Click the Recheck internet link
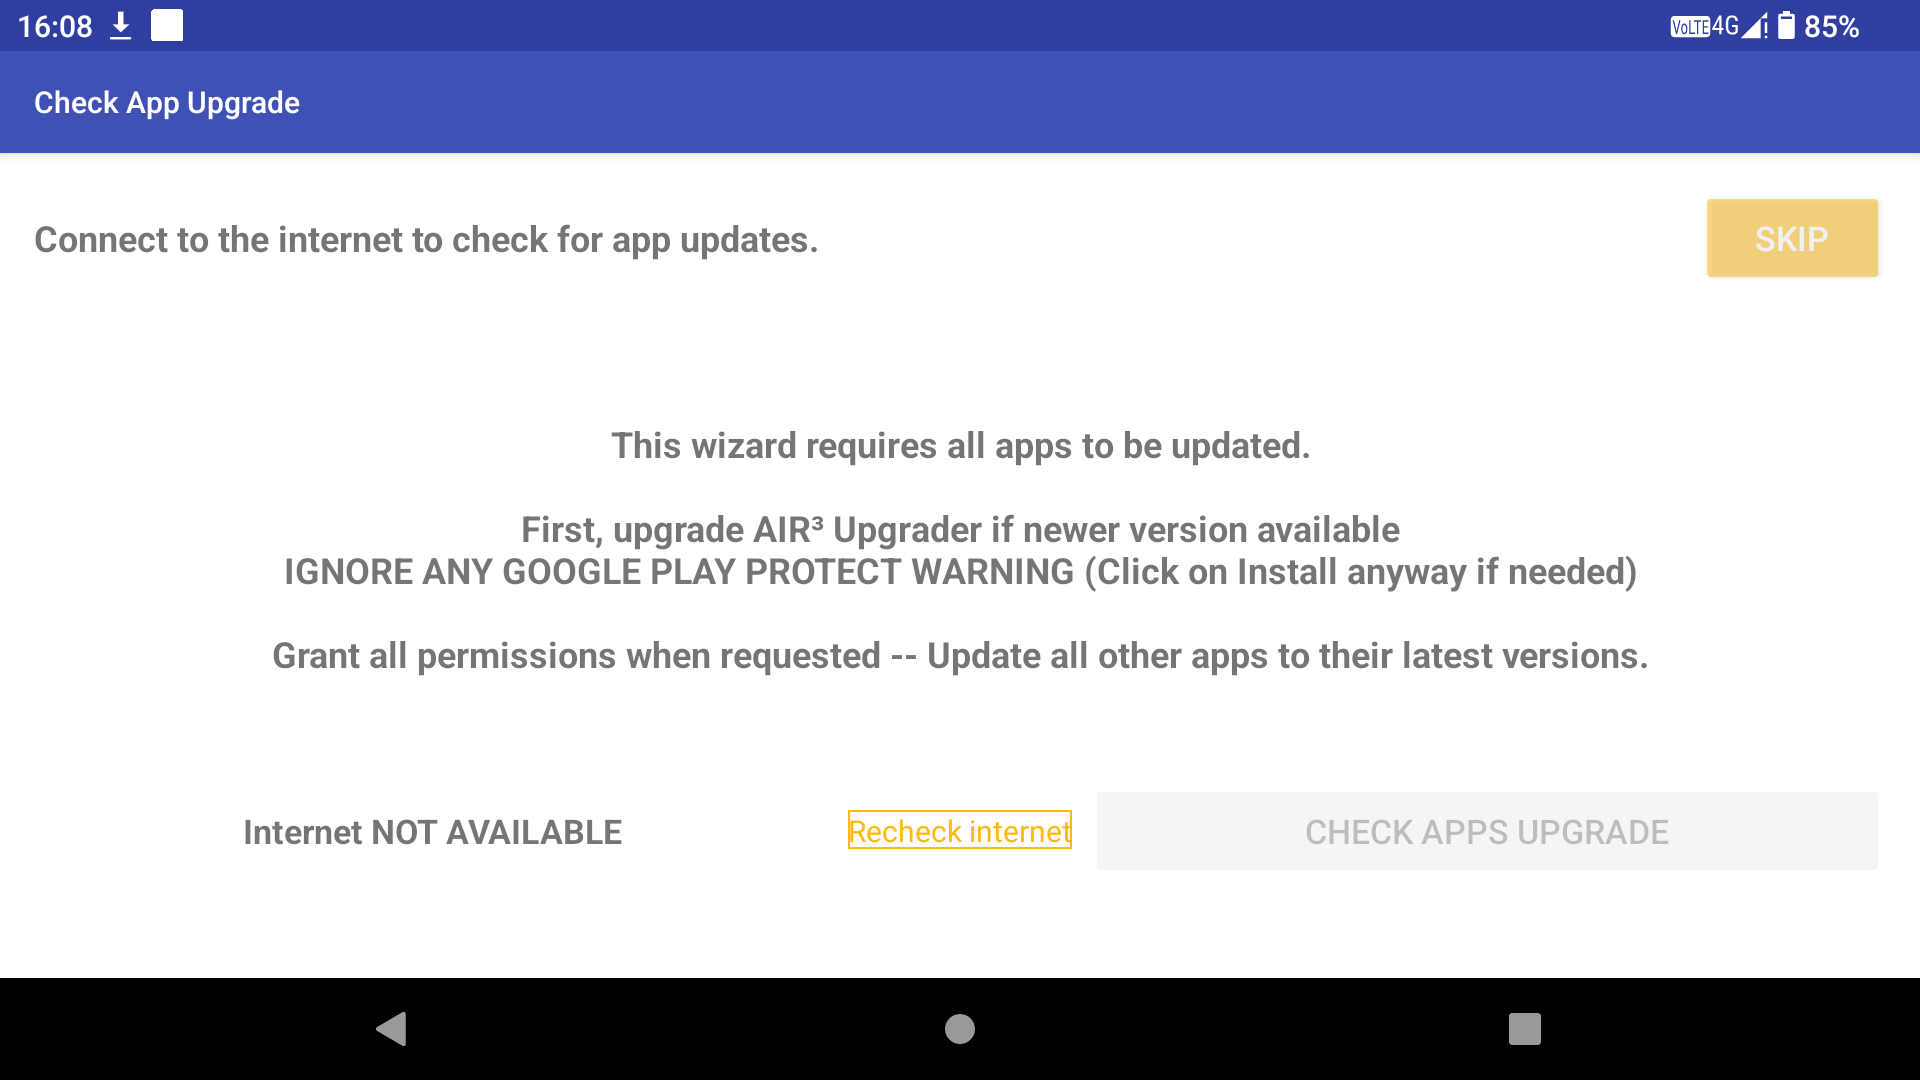The width and height of the screenshot is (1920, 1080). tap(960, 830)
